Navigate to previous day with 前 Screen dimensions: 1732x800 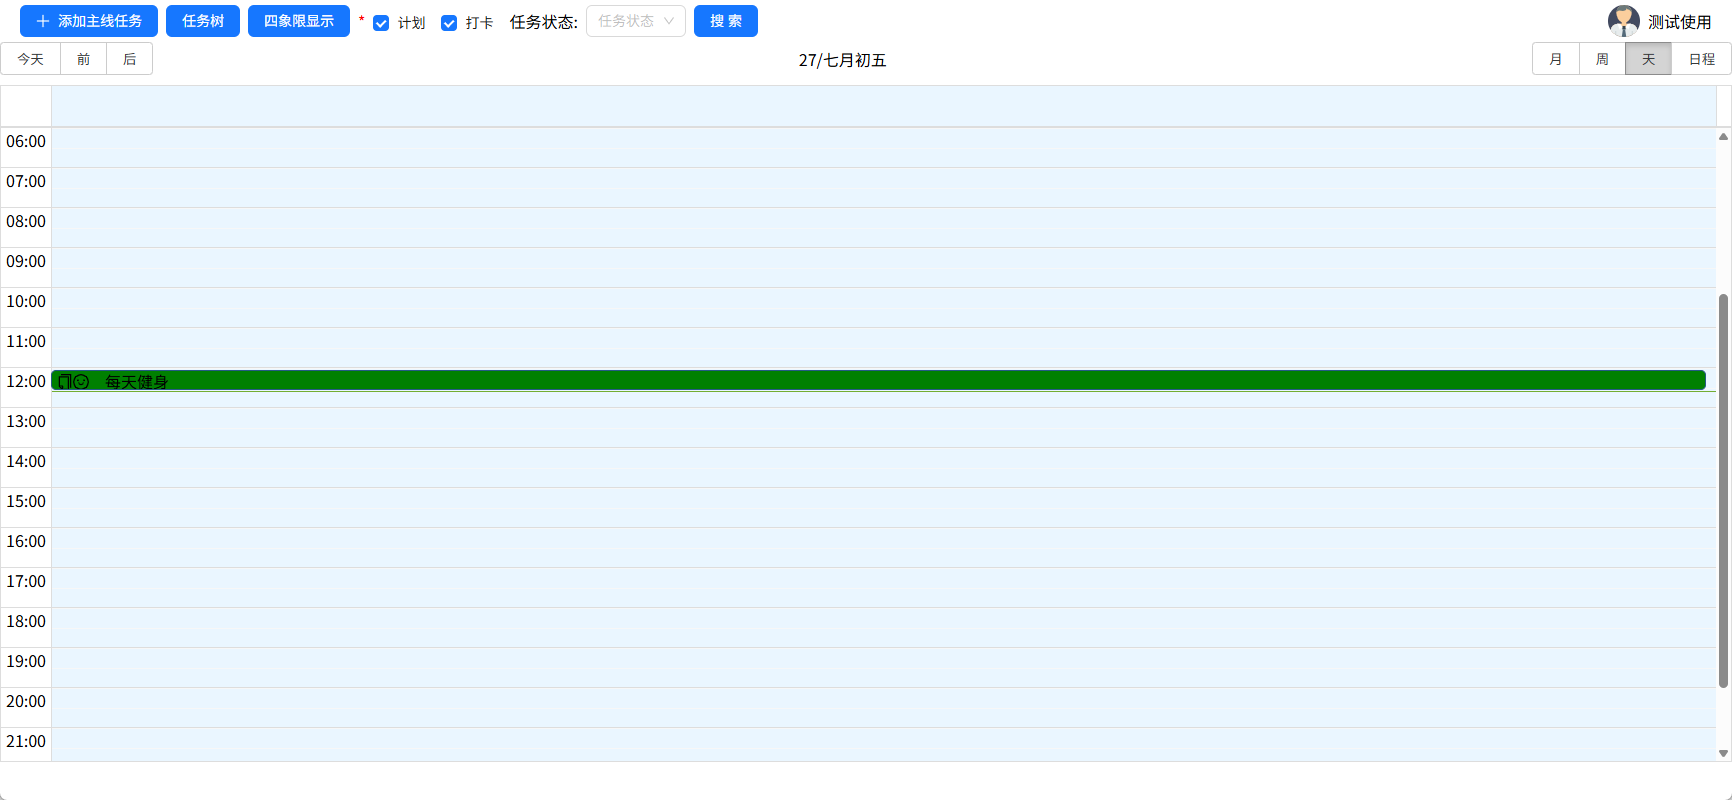(84, 59)
